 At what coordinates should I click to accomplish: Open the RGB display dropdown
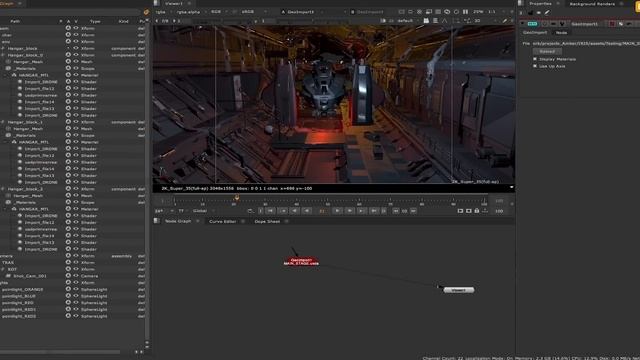coord(219,12)
